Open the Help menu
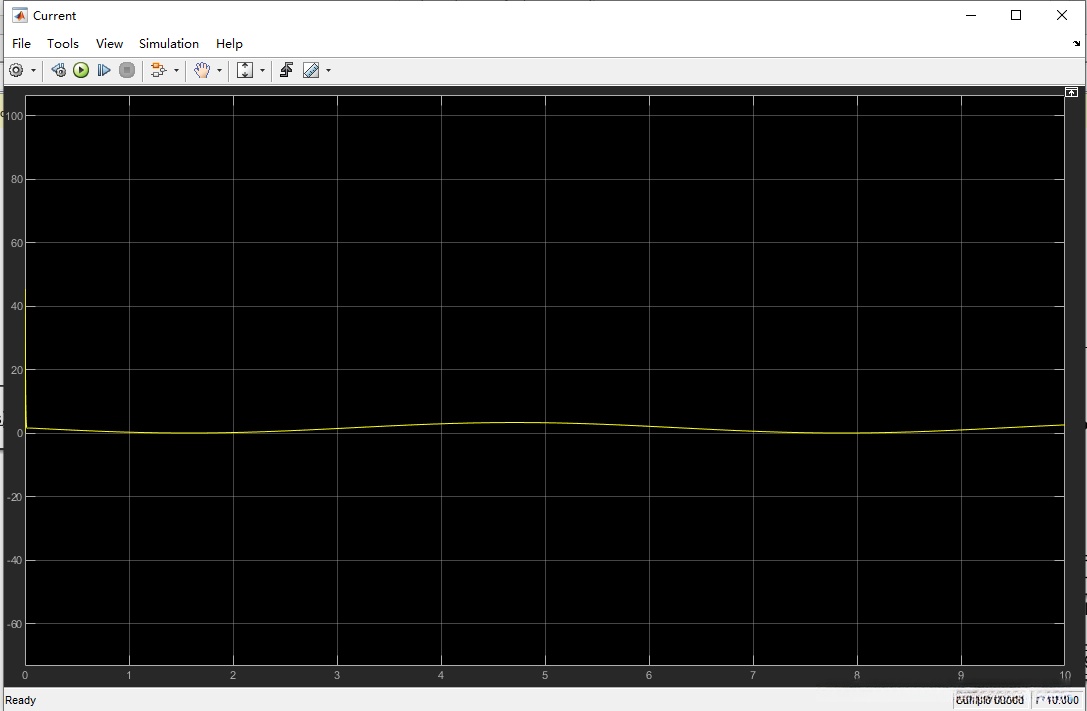The height and width of the screenshot is (711, 1087). click(229, 44)
